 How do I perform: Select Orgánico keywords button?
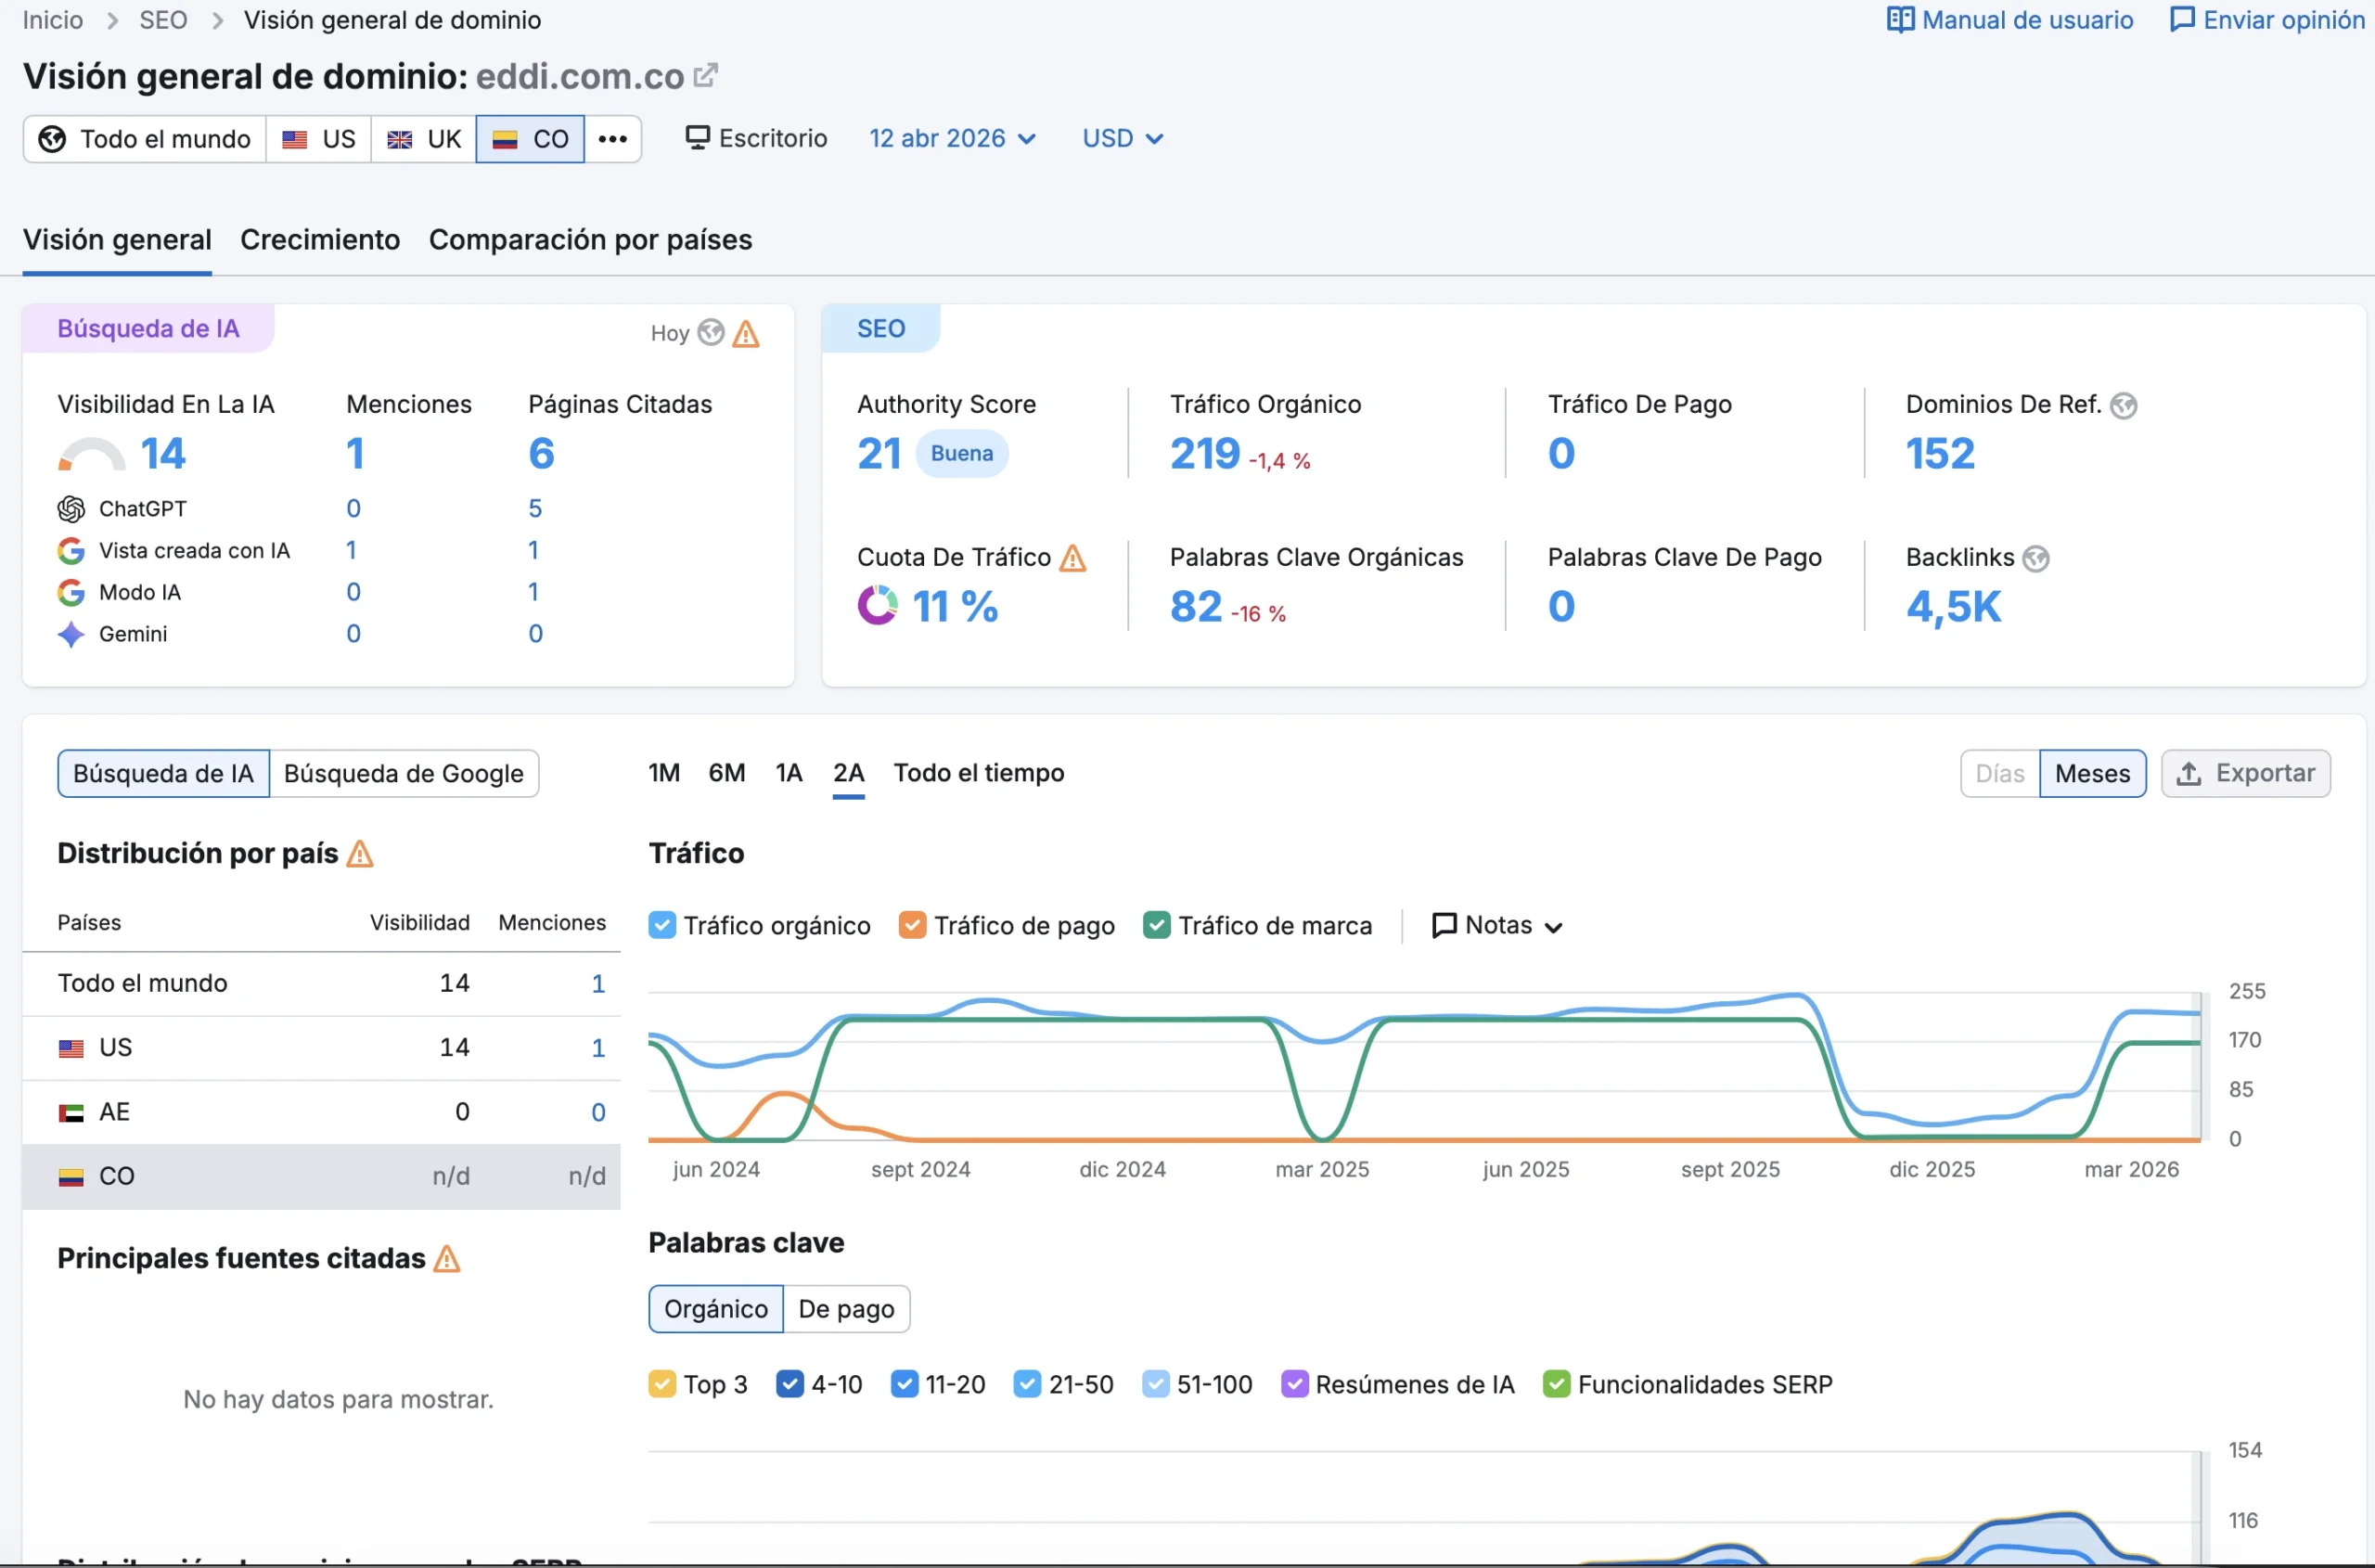point(716,1309)
